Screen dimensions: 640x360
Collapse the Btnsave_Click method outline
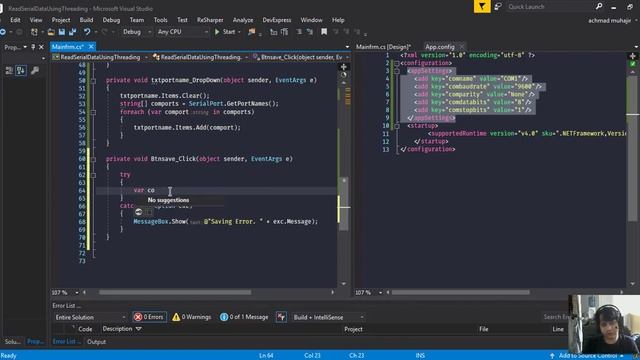[93, 159]
